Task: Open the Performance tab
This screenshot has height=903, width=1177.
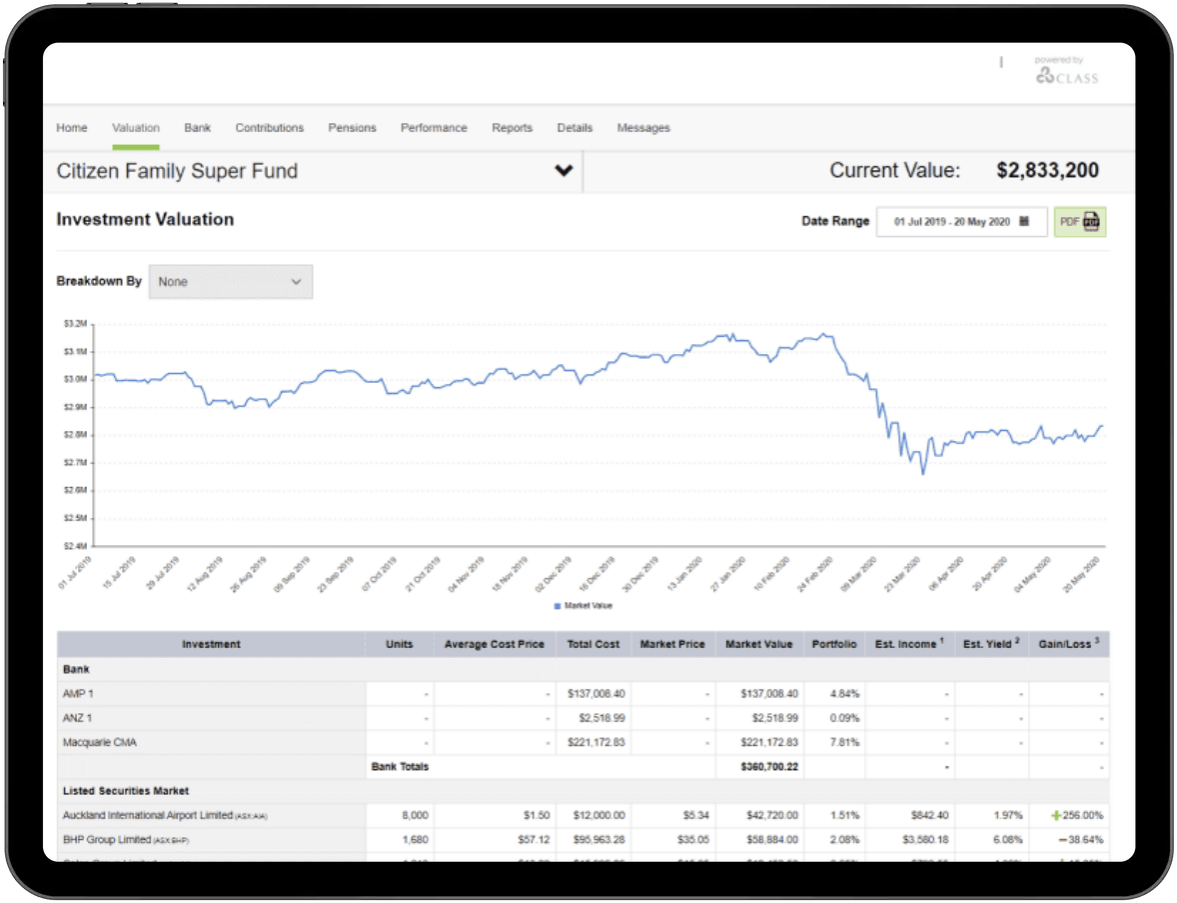Action: coord(434,128)
